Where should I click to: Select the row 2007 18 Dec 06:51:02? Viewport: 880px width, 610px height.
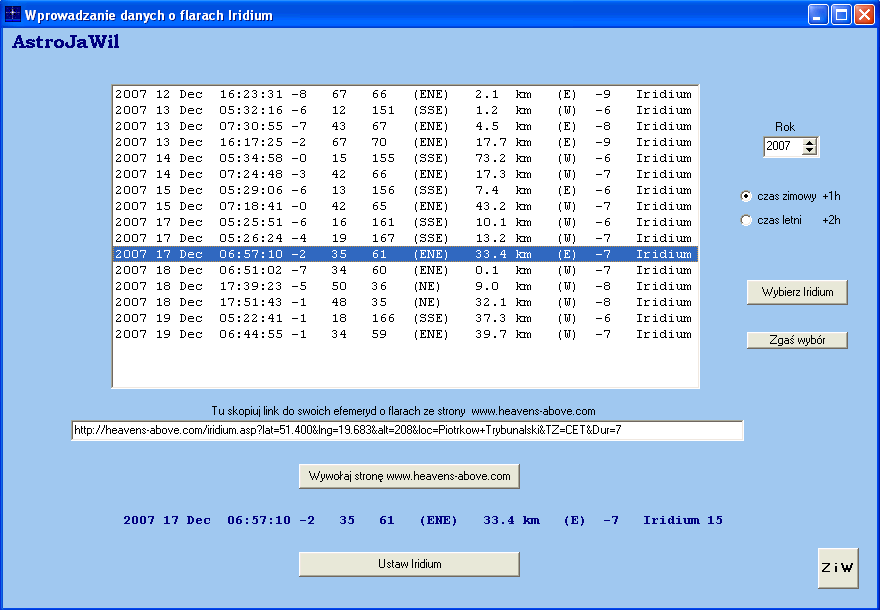[x=405, y=270]
